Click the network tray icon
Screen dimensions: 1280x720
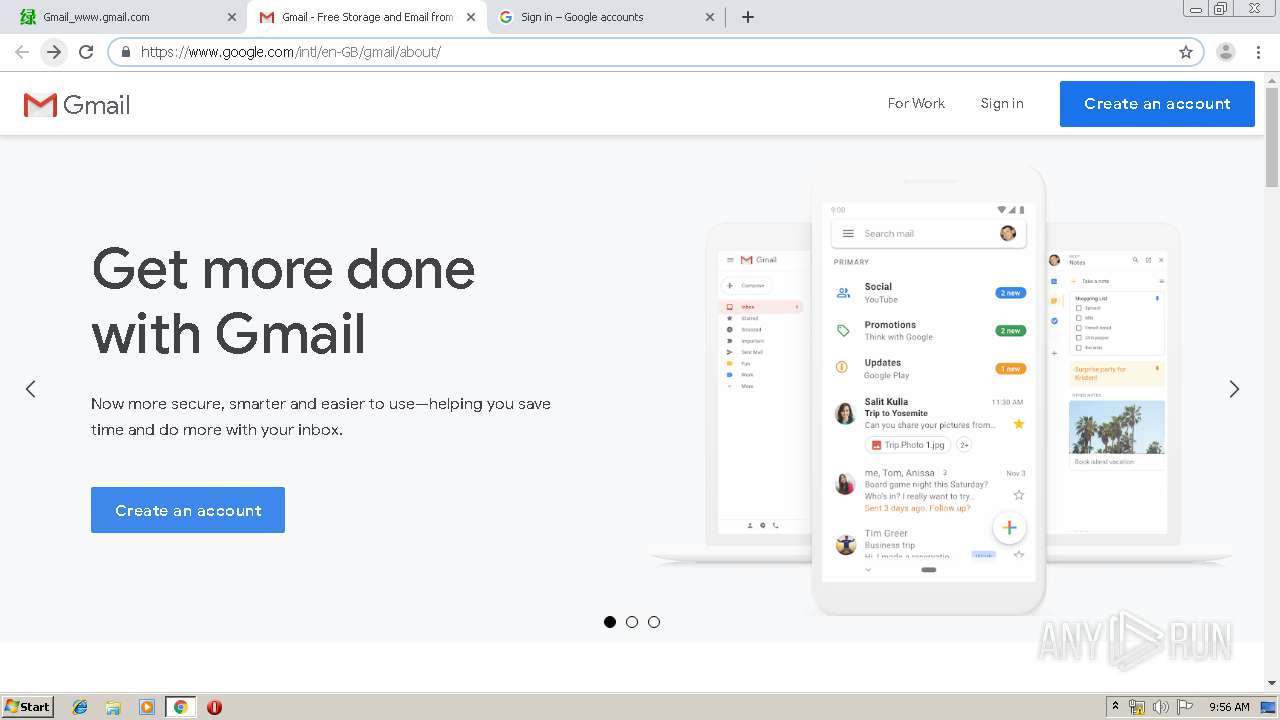1137,707
